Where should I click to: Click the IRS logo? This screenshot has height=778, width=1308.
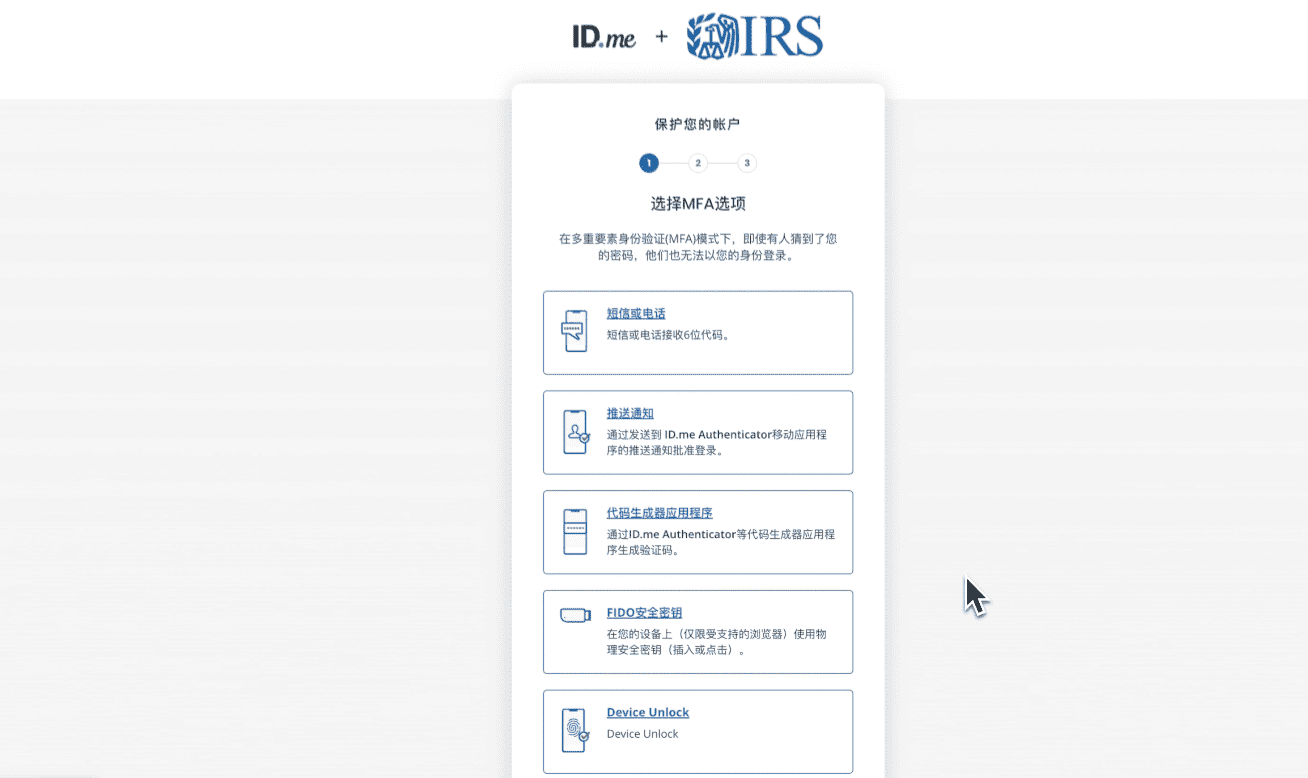coord(755,36)
